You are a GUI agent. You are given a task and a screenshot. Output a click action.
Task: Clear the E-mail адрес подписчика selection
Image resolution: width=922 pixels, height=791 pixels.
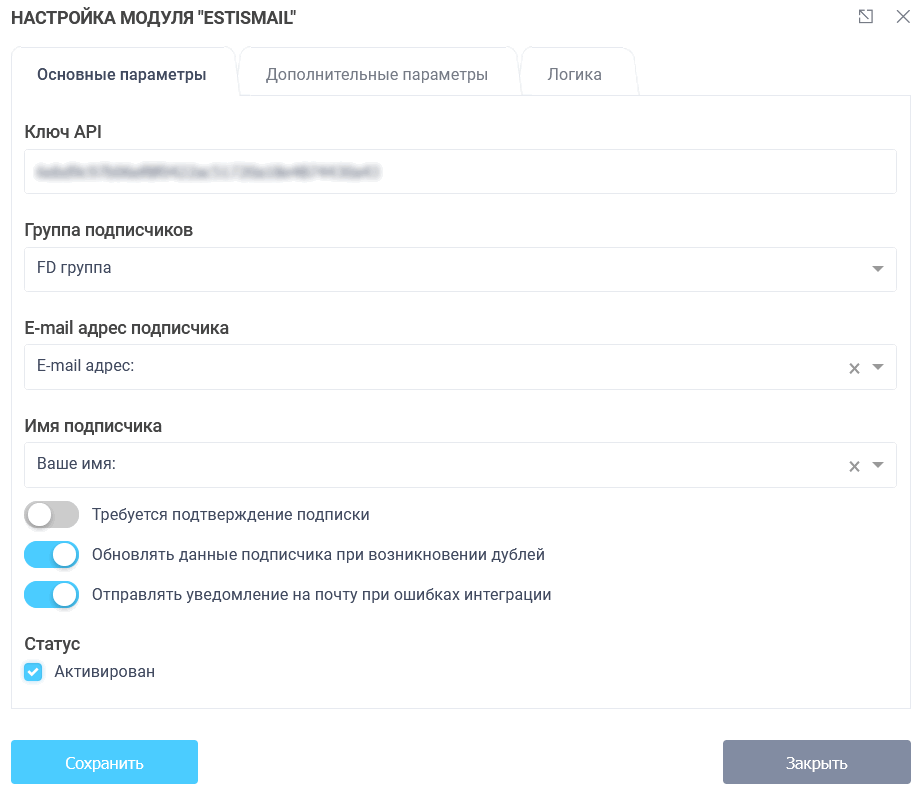854,368
